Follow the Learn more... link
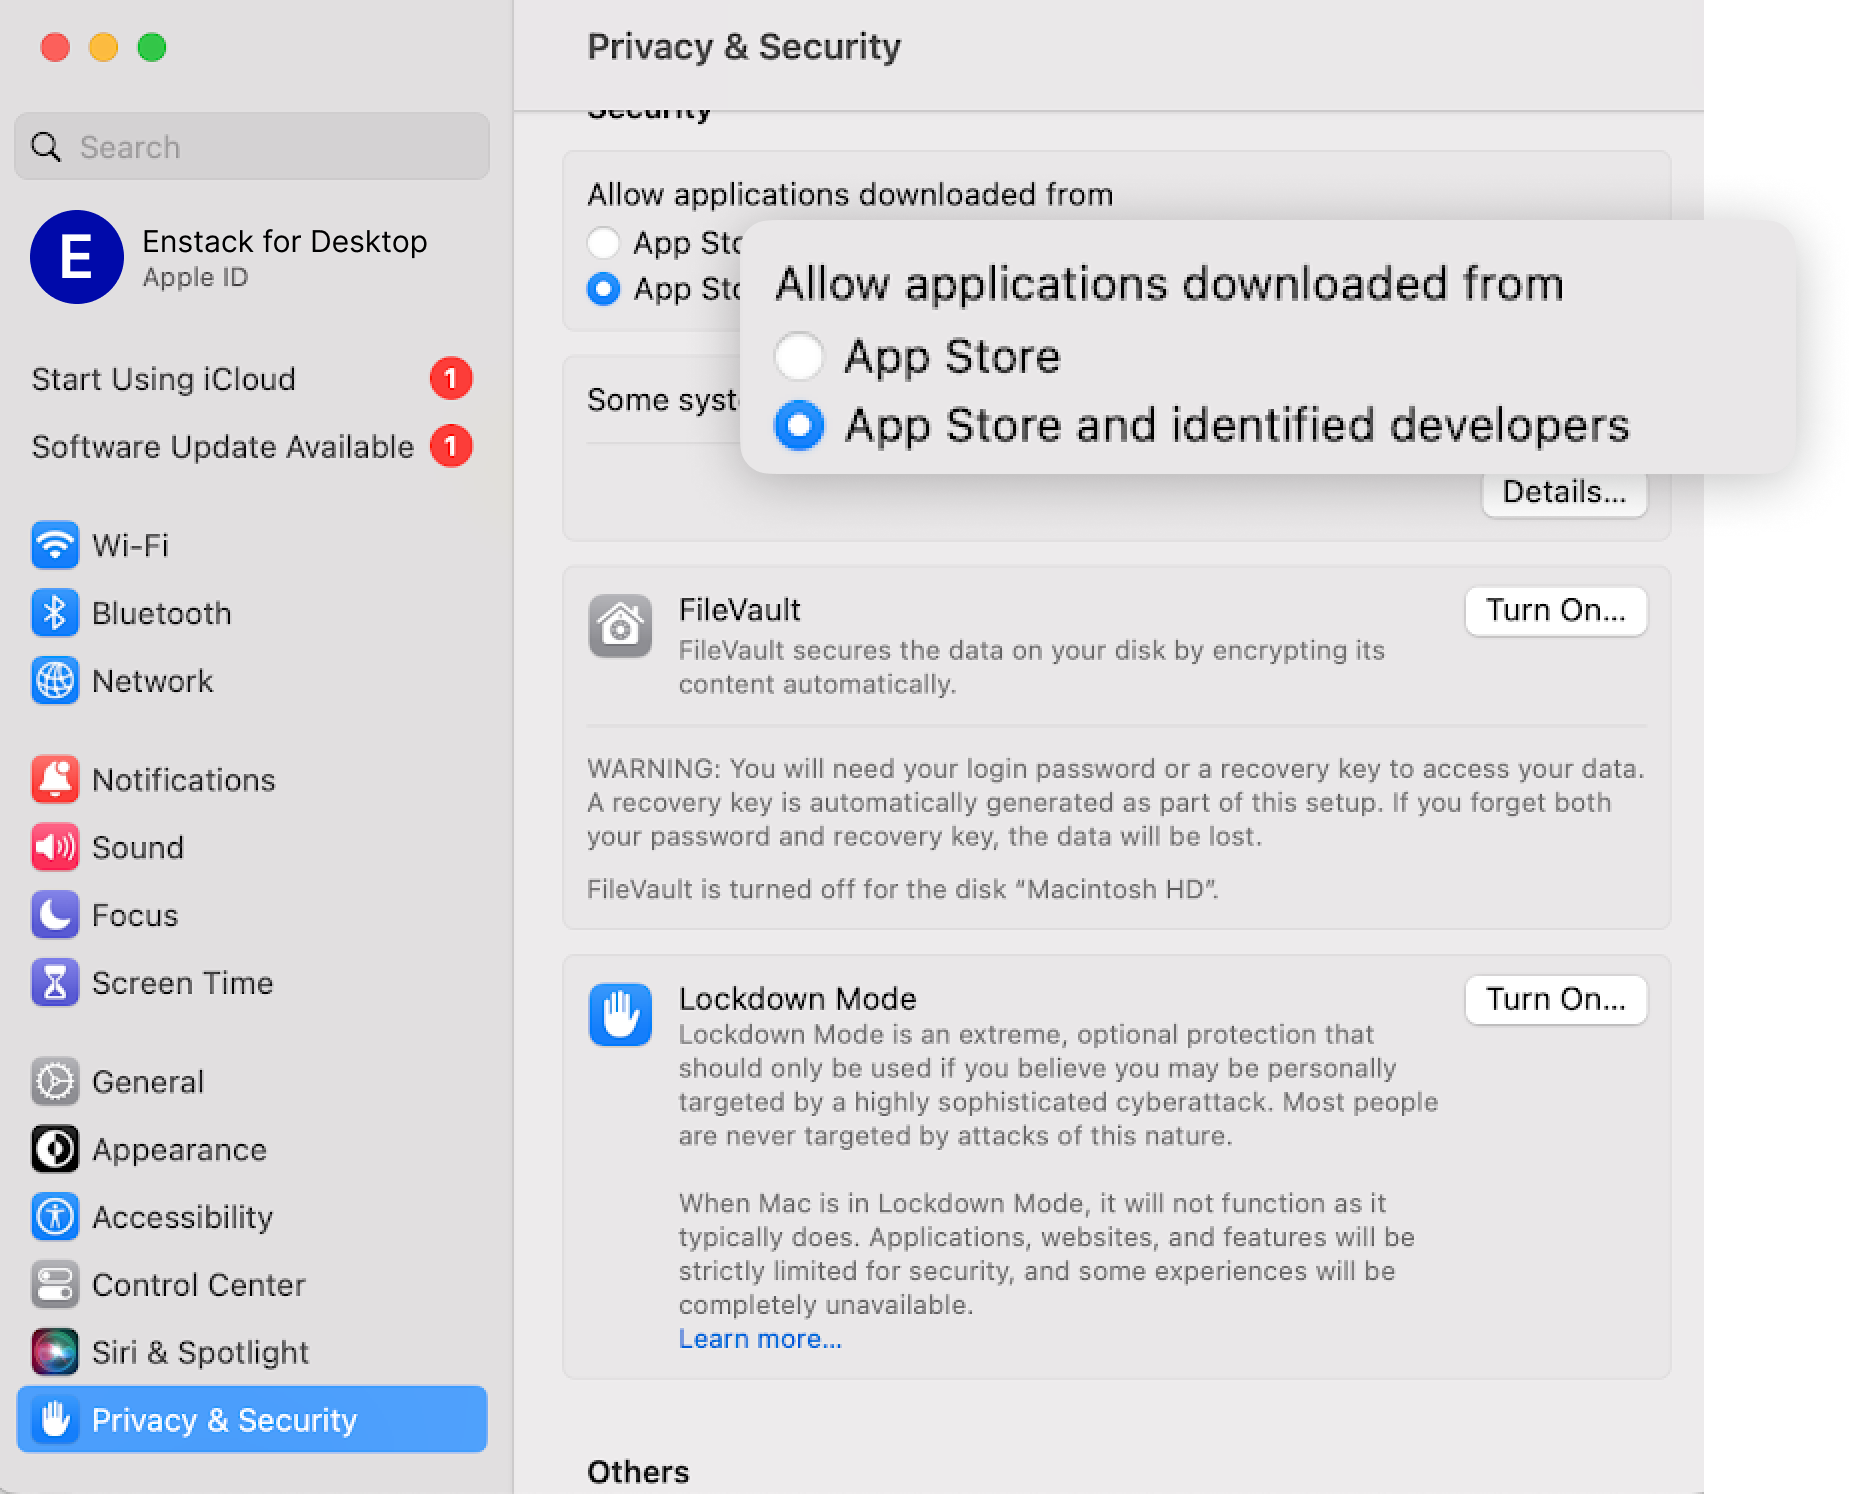 [760, 1339]
